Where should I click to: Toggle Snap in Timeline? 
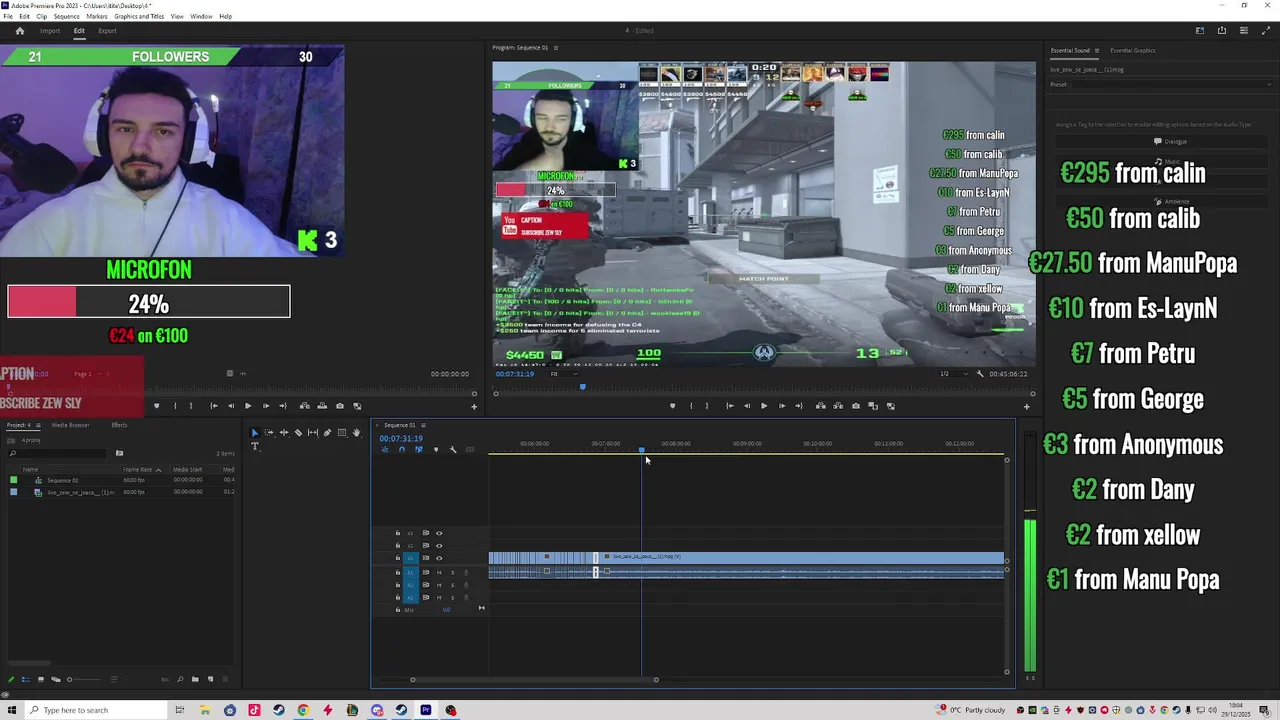coord(402,450)
